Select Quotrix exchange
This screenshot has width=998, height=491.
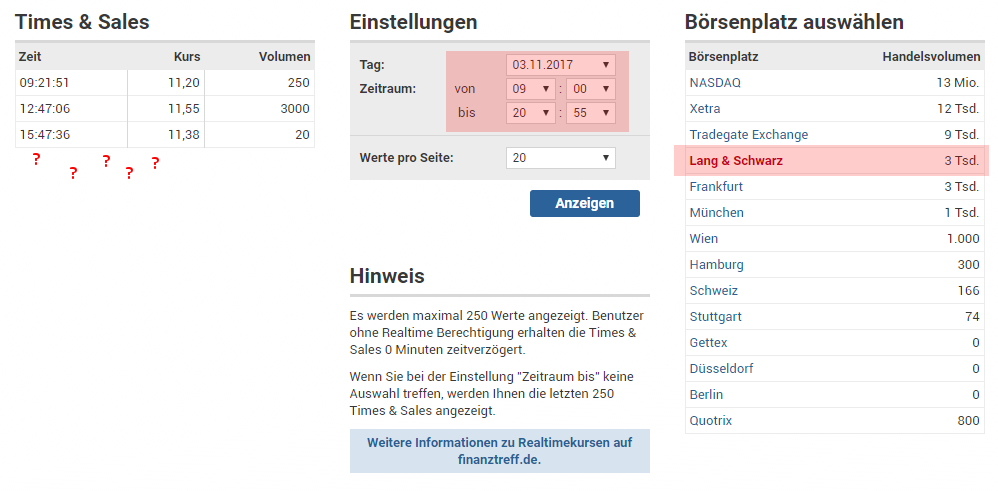point(710,420)
